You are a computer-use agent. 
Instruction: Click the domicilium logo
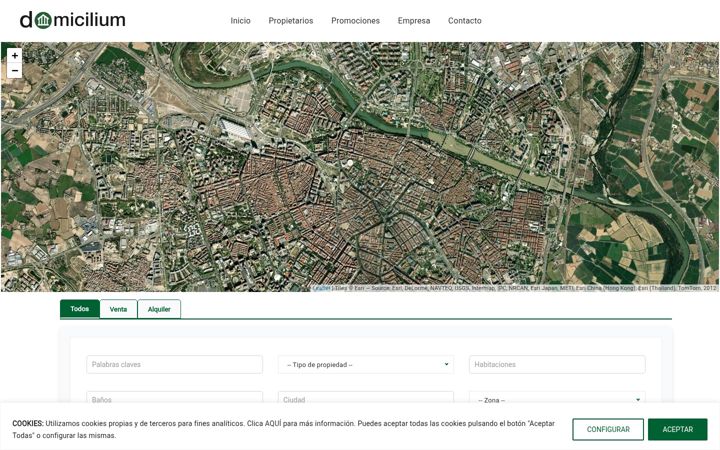click(73, 20)
